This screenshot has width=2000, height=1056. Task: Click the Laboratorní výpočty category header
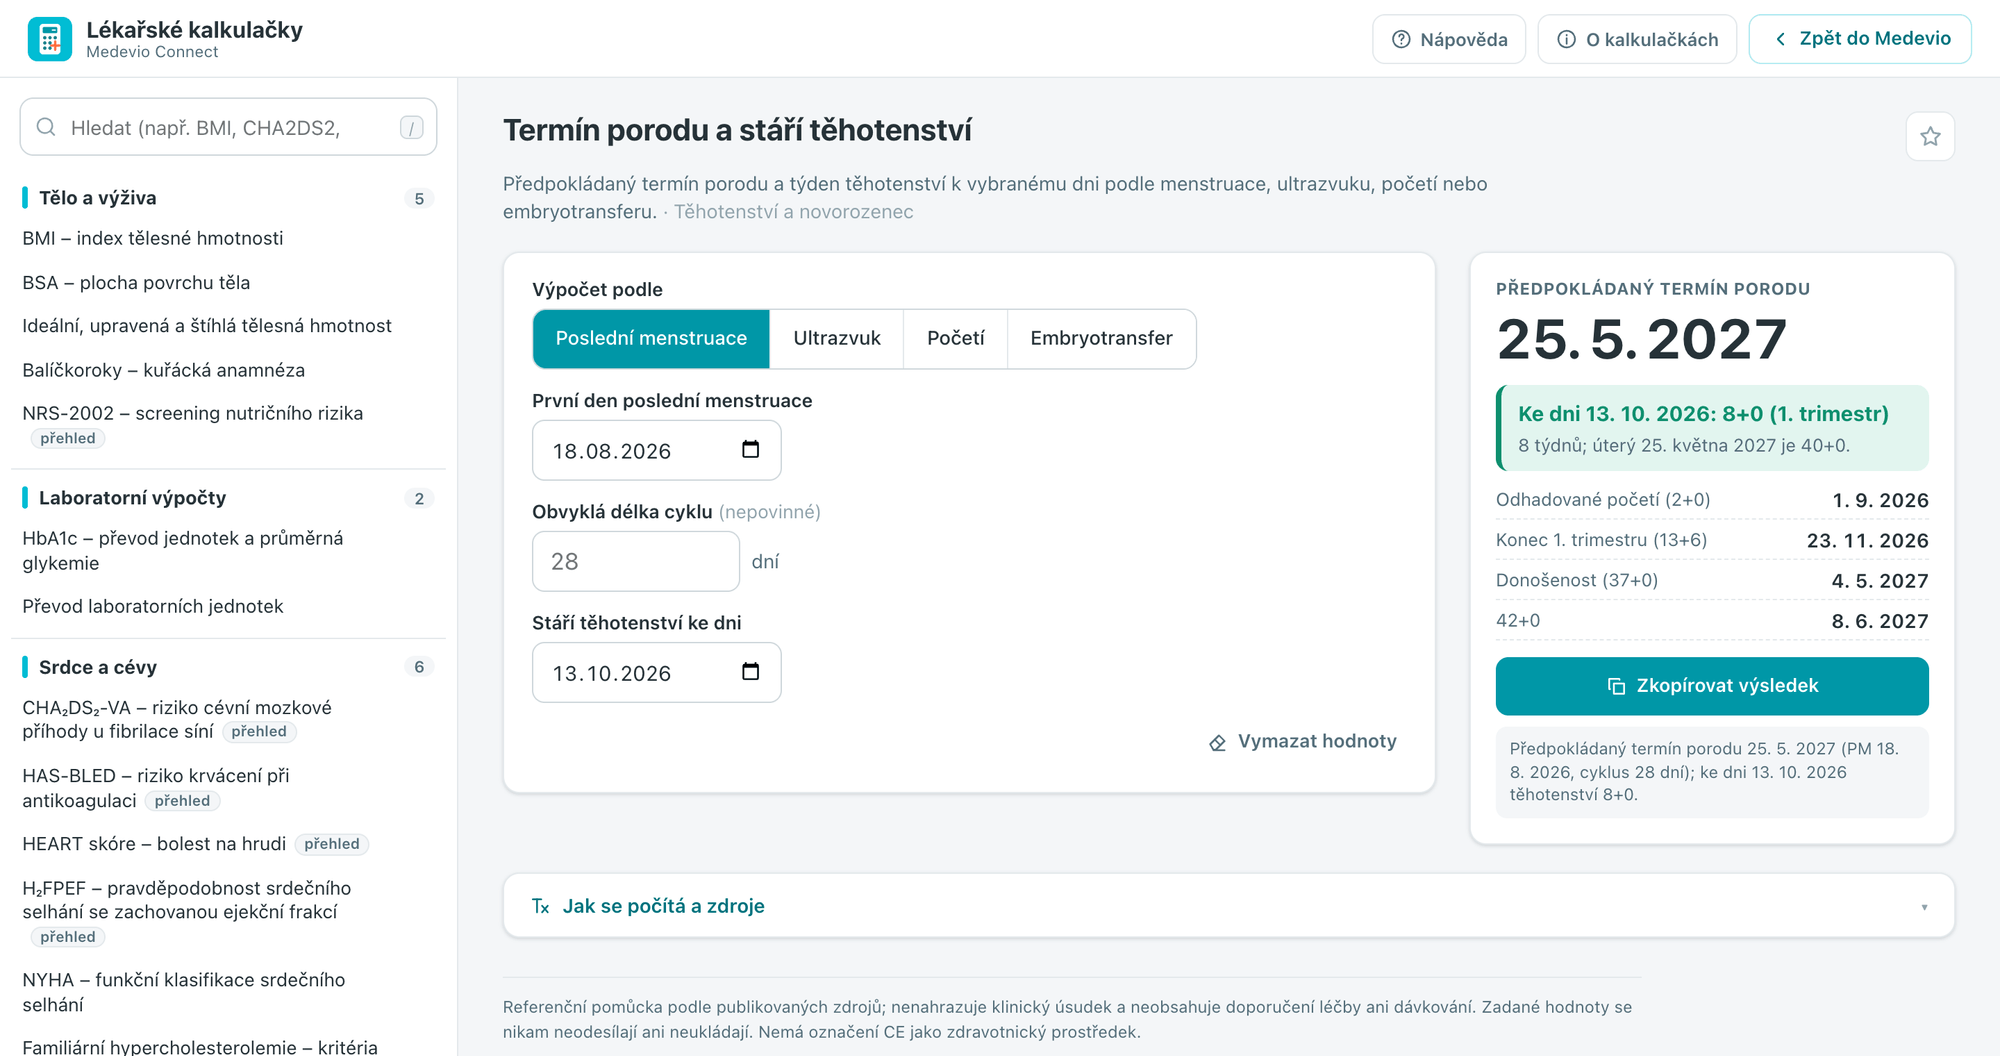pyautogui.click(x=228, y=498)
